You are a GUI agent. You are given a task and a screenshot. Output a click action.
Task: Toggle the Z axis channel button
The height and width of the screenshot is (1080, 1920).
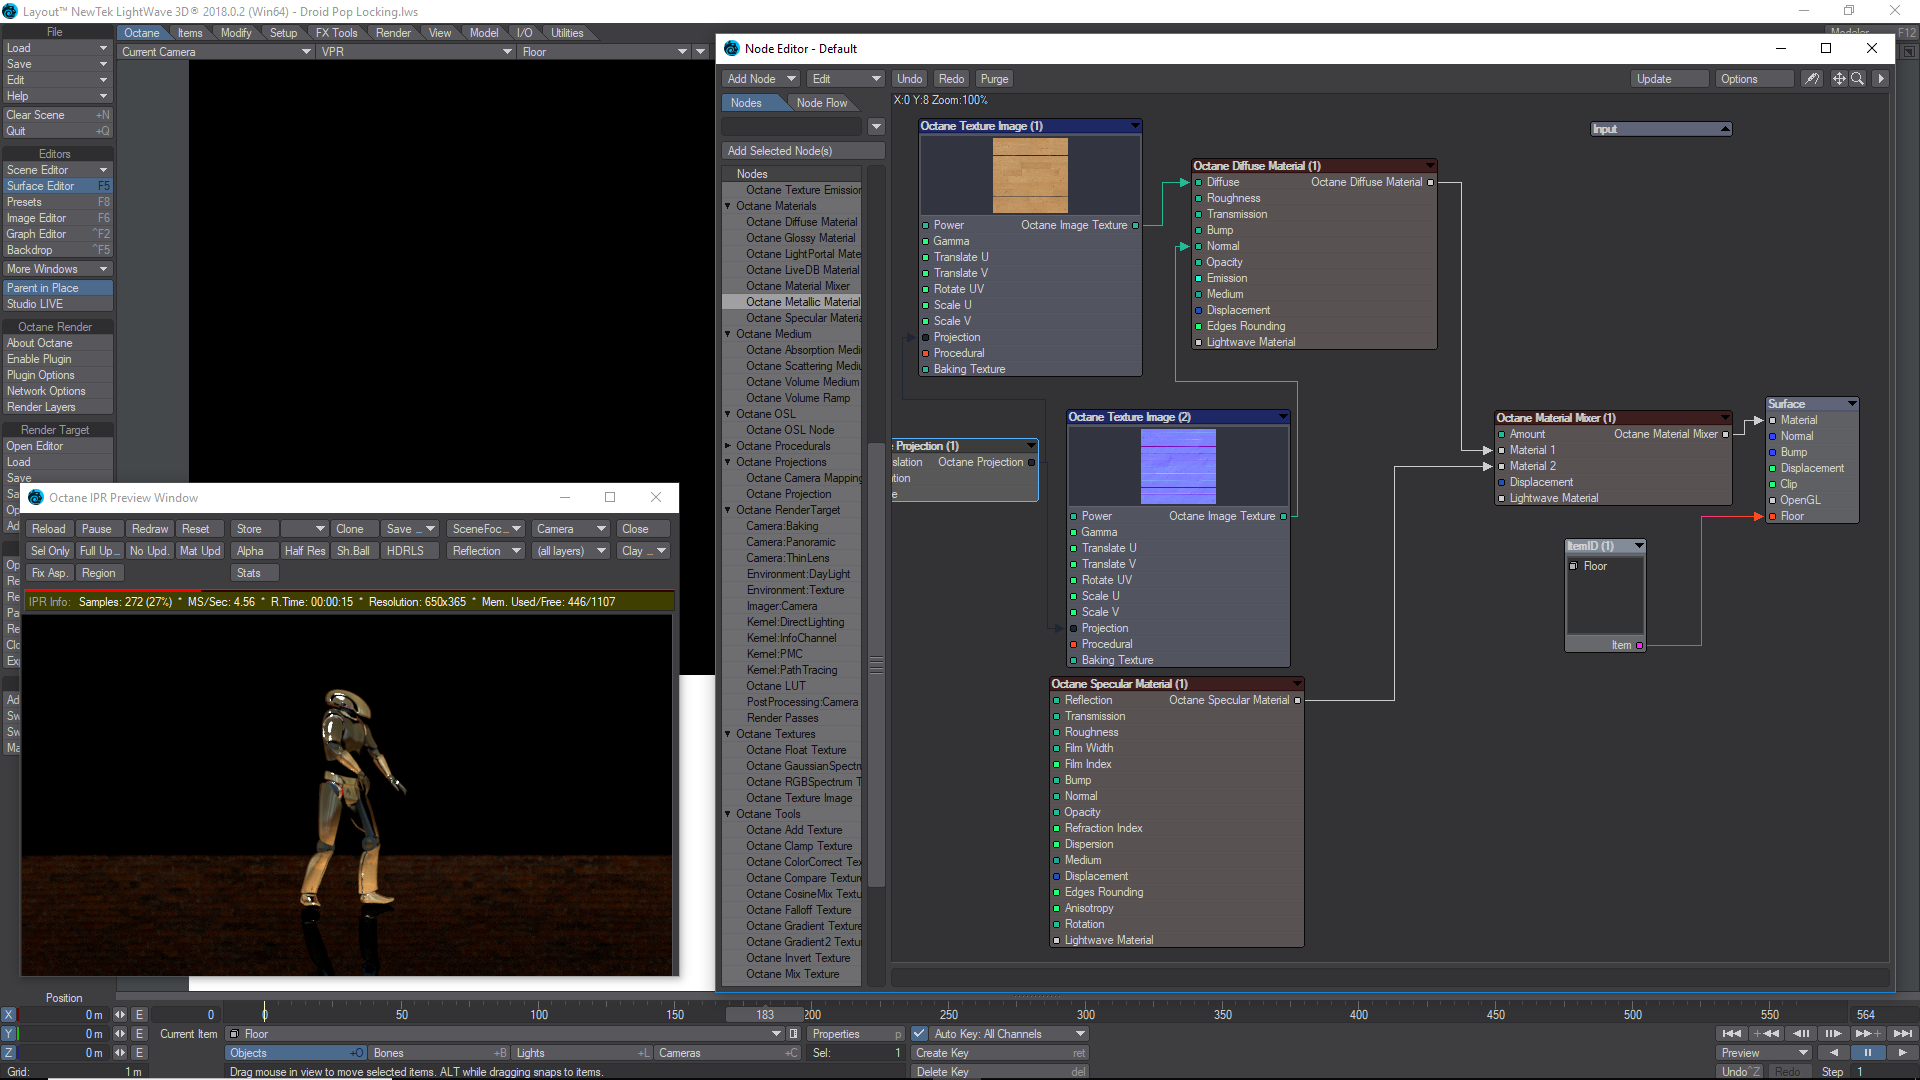(x=9, y=1053)
